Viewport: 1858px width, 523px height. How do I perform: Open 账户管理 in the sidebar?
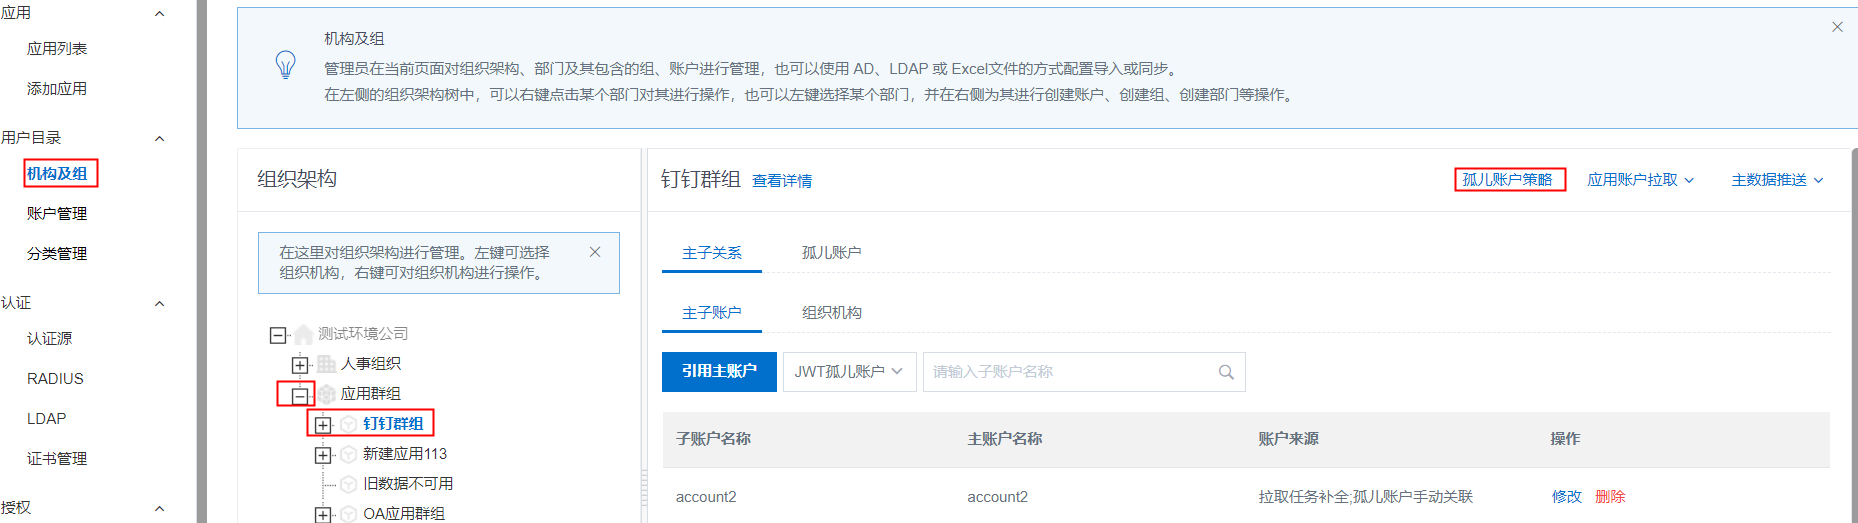point(57,214)
